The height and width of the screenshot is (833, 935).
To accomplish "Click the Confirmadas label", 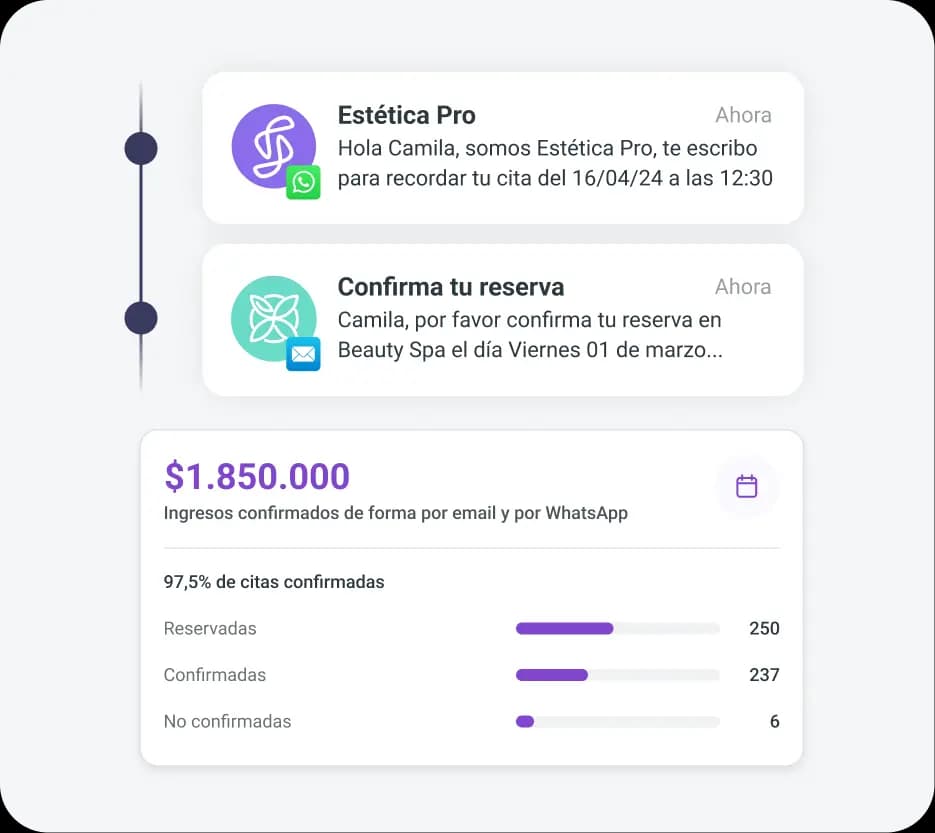I will (x=215, y=675).
